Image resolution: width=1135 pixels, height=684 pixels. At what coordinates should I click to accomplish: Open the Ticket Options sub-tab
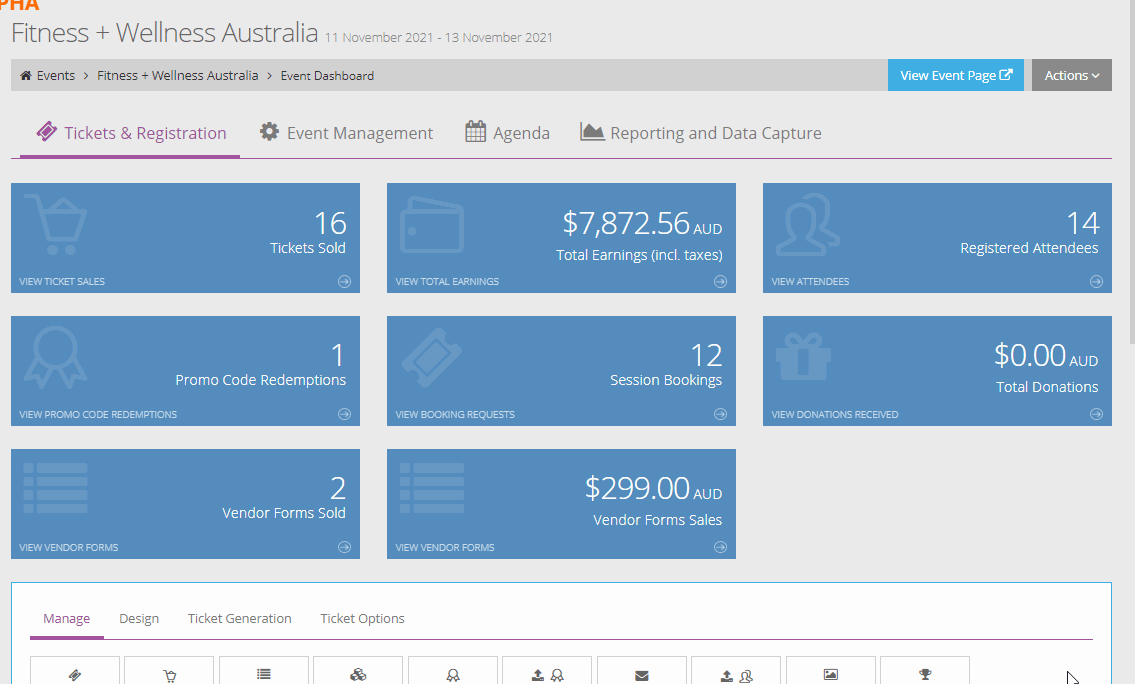[x=362, y=619]
